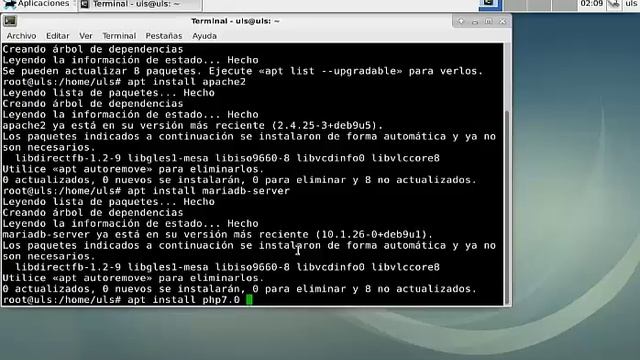
Task: Minimize the terminal window
Action: point(475,21)
